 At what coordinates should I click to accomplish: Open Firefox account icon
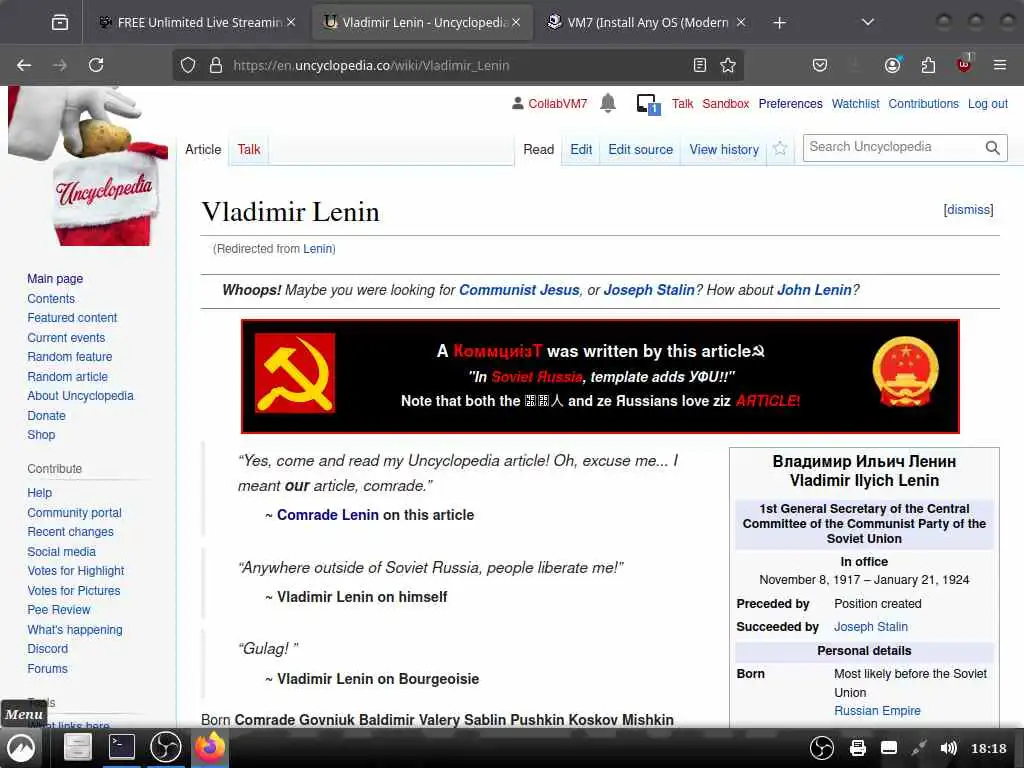coord(892,65)
